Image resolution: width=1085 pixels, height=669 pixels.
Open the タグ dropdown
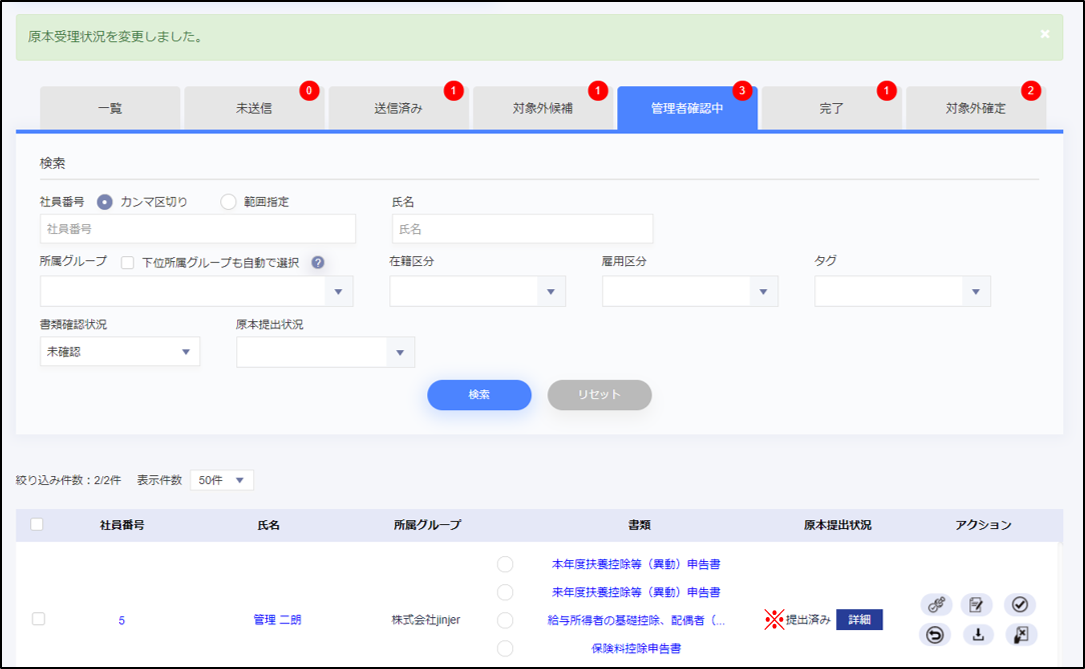[902, 291]
